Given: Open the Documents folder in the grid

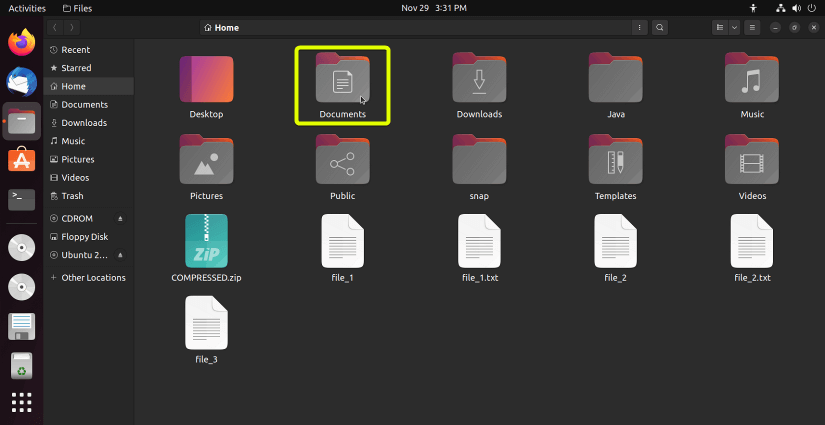Looking at the screenshot, I should 343,77.
